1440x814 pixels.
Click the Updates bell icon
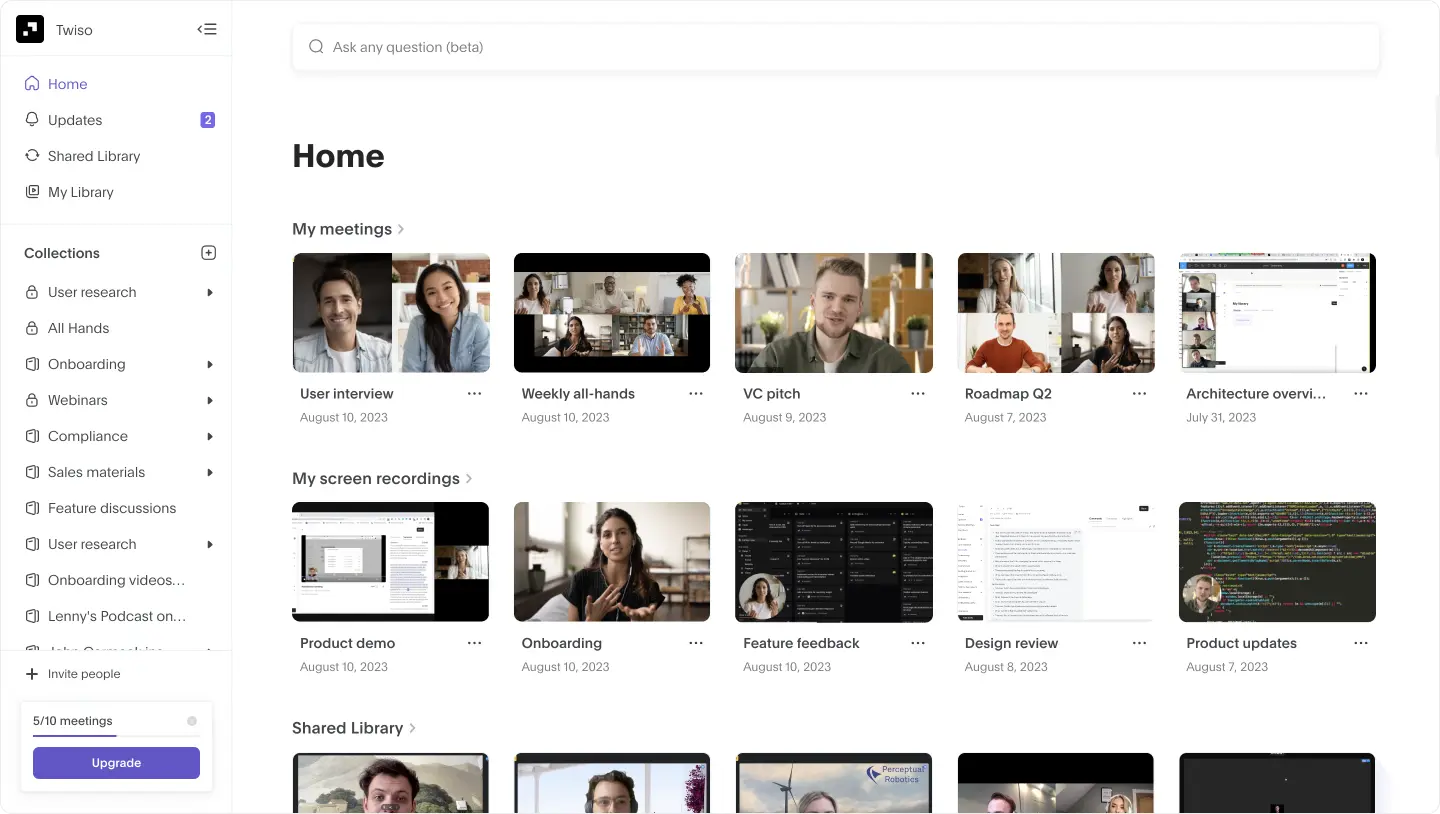[x=32, y=120]
